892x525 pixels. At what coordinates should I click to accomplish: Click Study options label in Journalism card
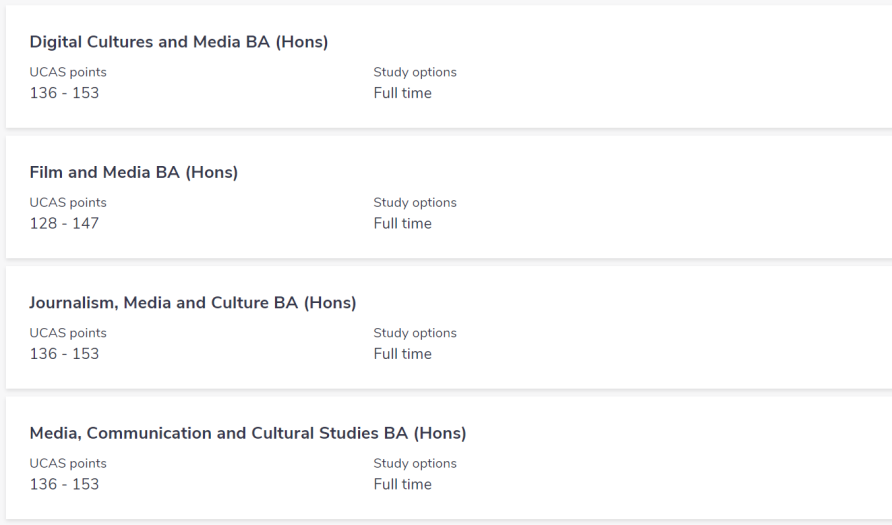(x=415, y=333)
